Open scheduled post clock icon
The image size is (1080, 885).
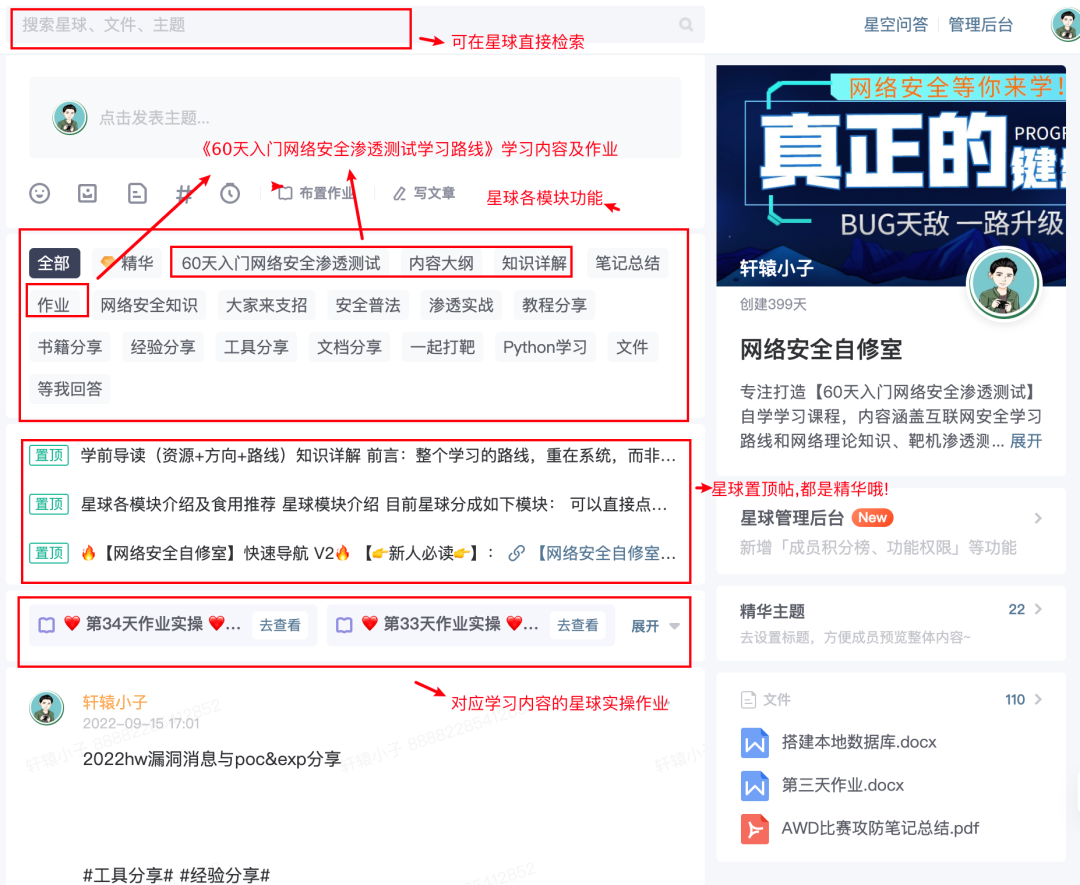[x=230, y=193]
